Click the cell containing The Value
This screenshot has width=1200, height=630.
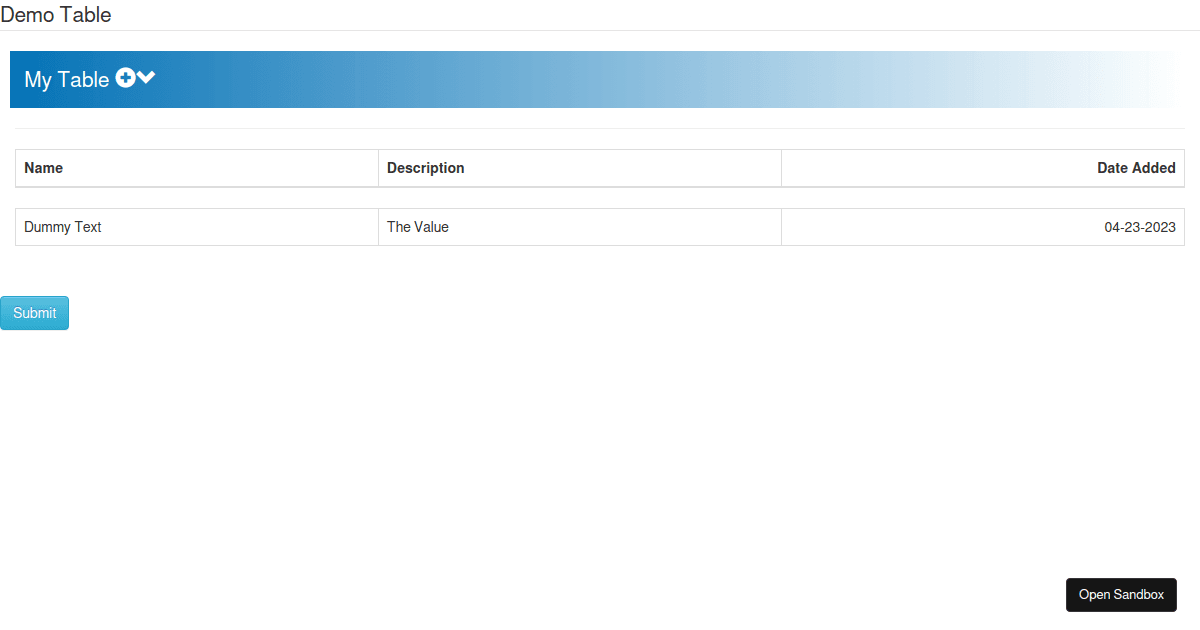[417, 227]
